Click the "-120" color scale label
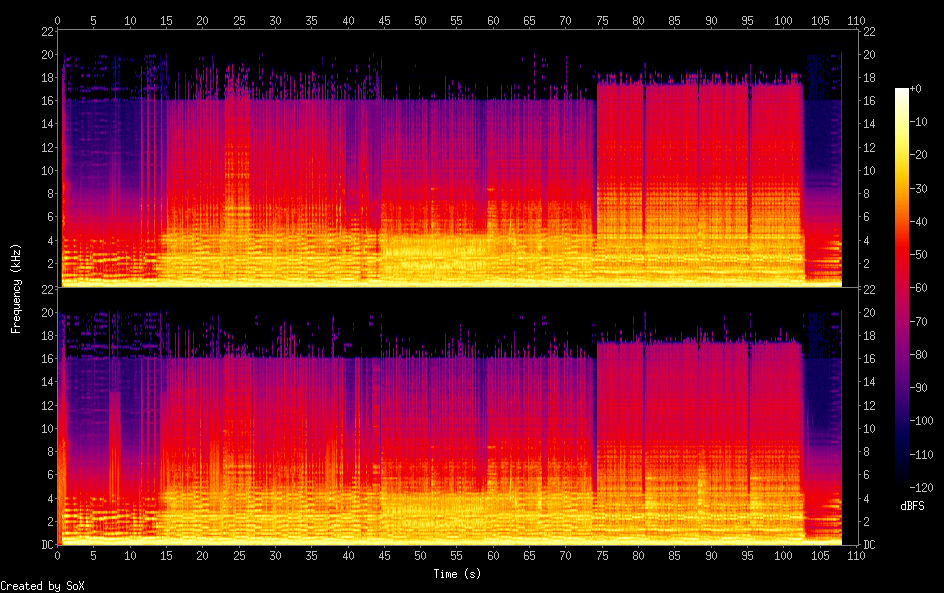The width and height of the screenshot is (944, 593). click(x=922, y=488)
